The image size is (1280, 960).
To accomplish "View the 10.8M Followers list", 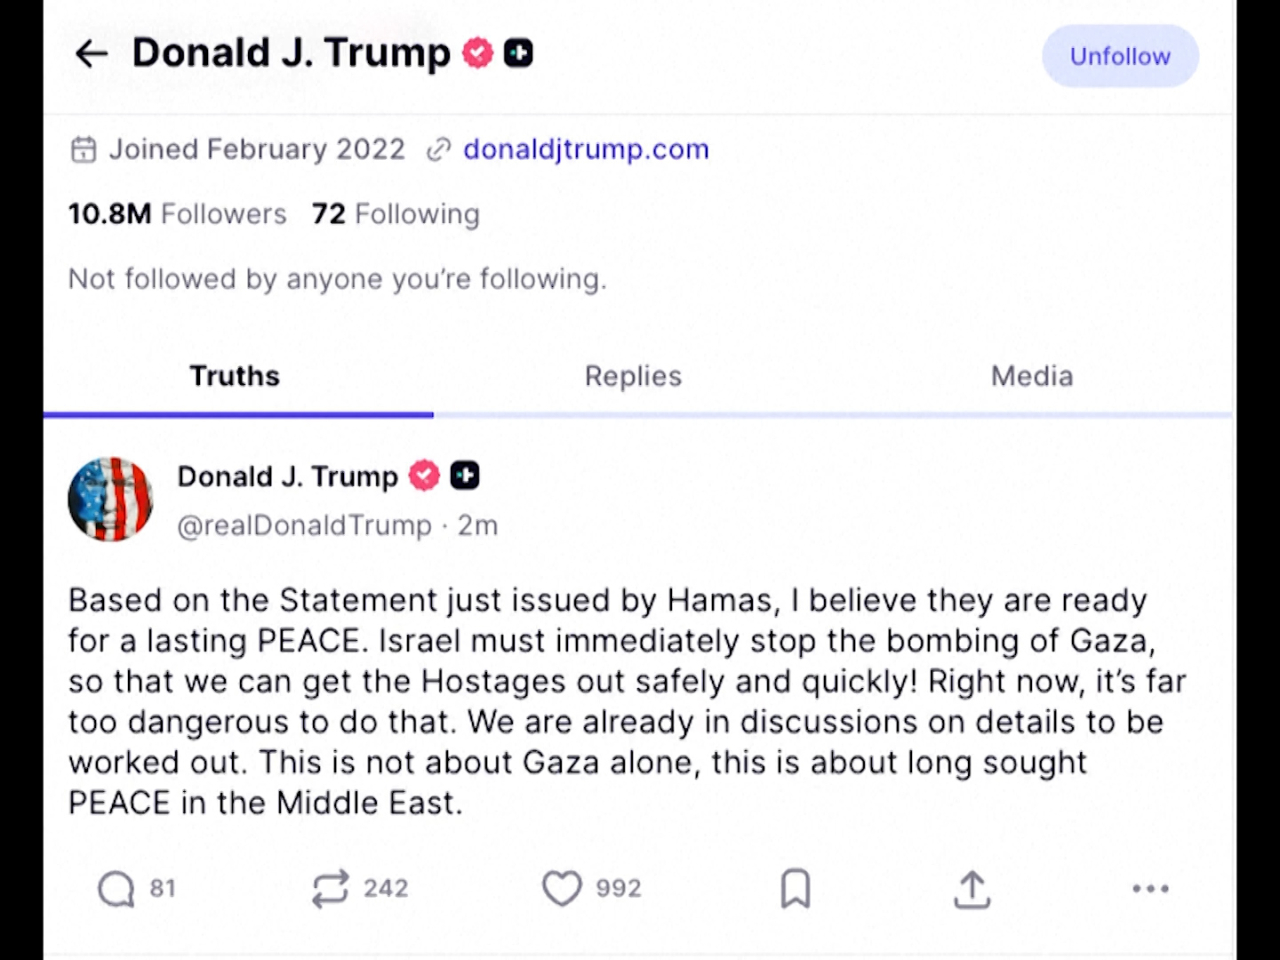I will [x=177, y=214].
